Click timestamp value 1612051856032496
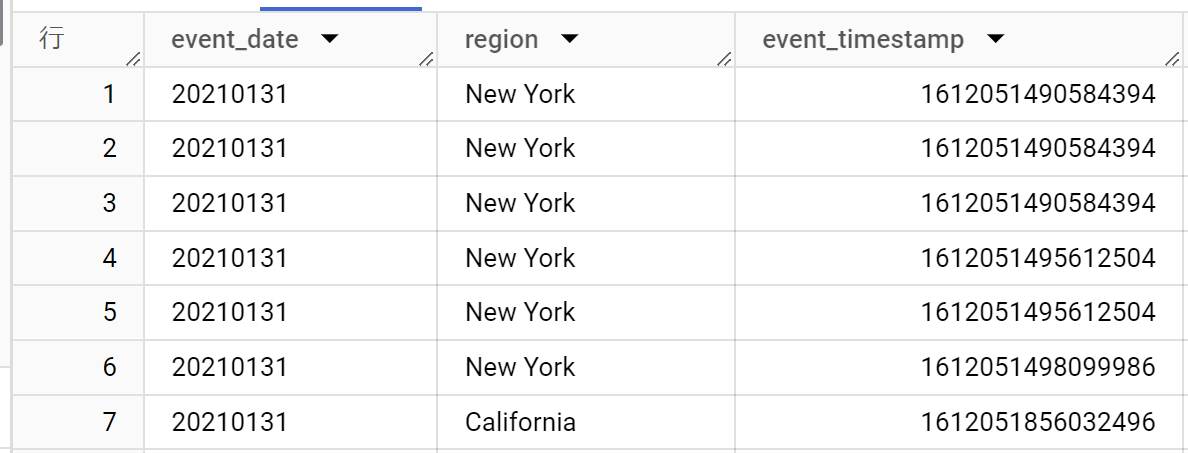 (1038, 422)
